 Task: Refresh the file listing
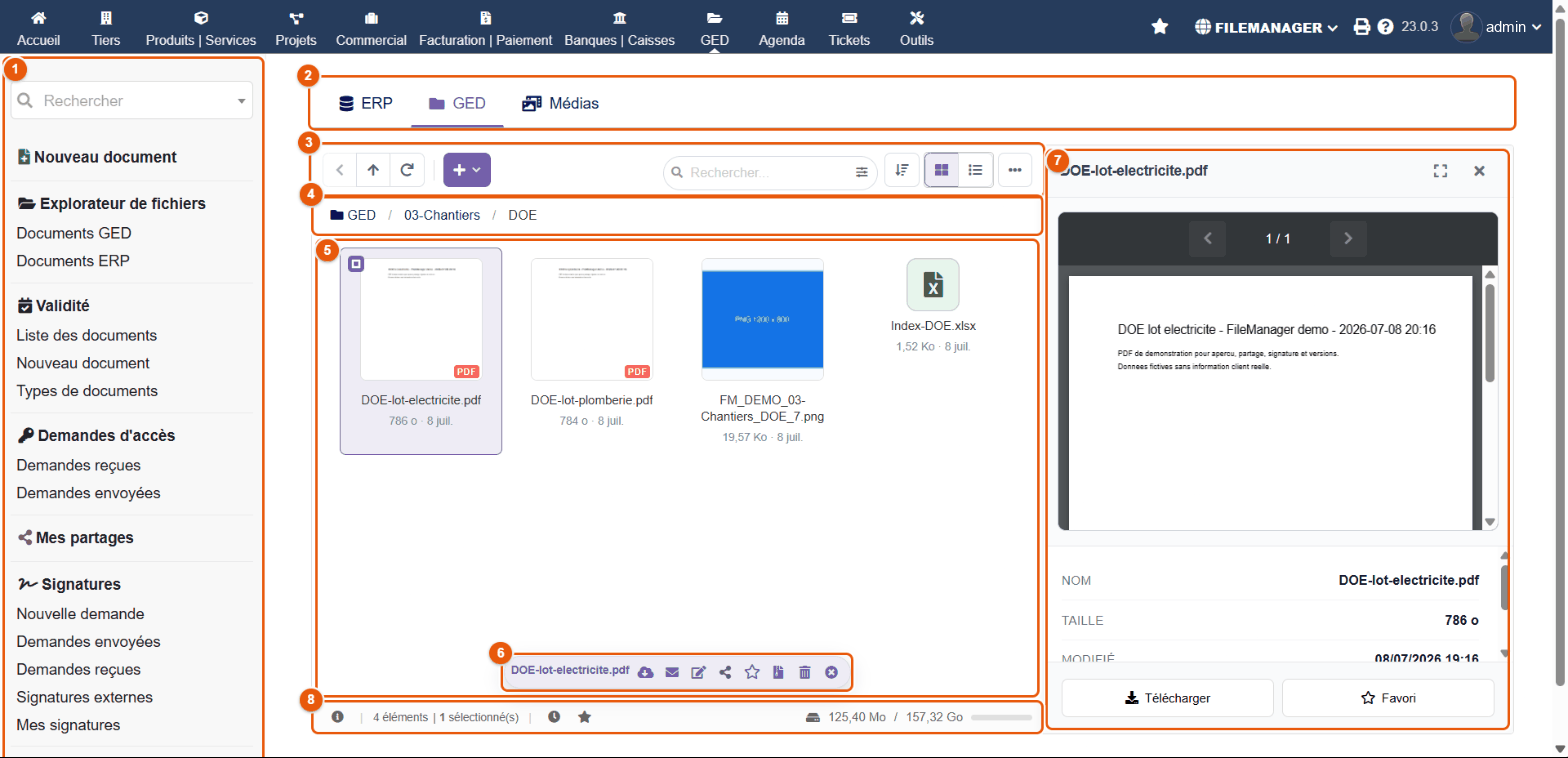(x=407, y=170)
